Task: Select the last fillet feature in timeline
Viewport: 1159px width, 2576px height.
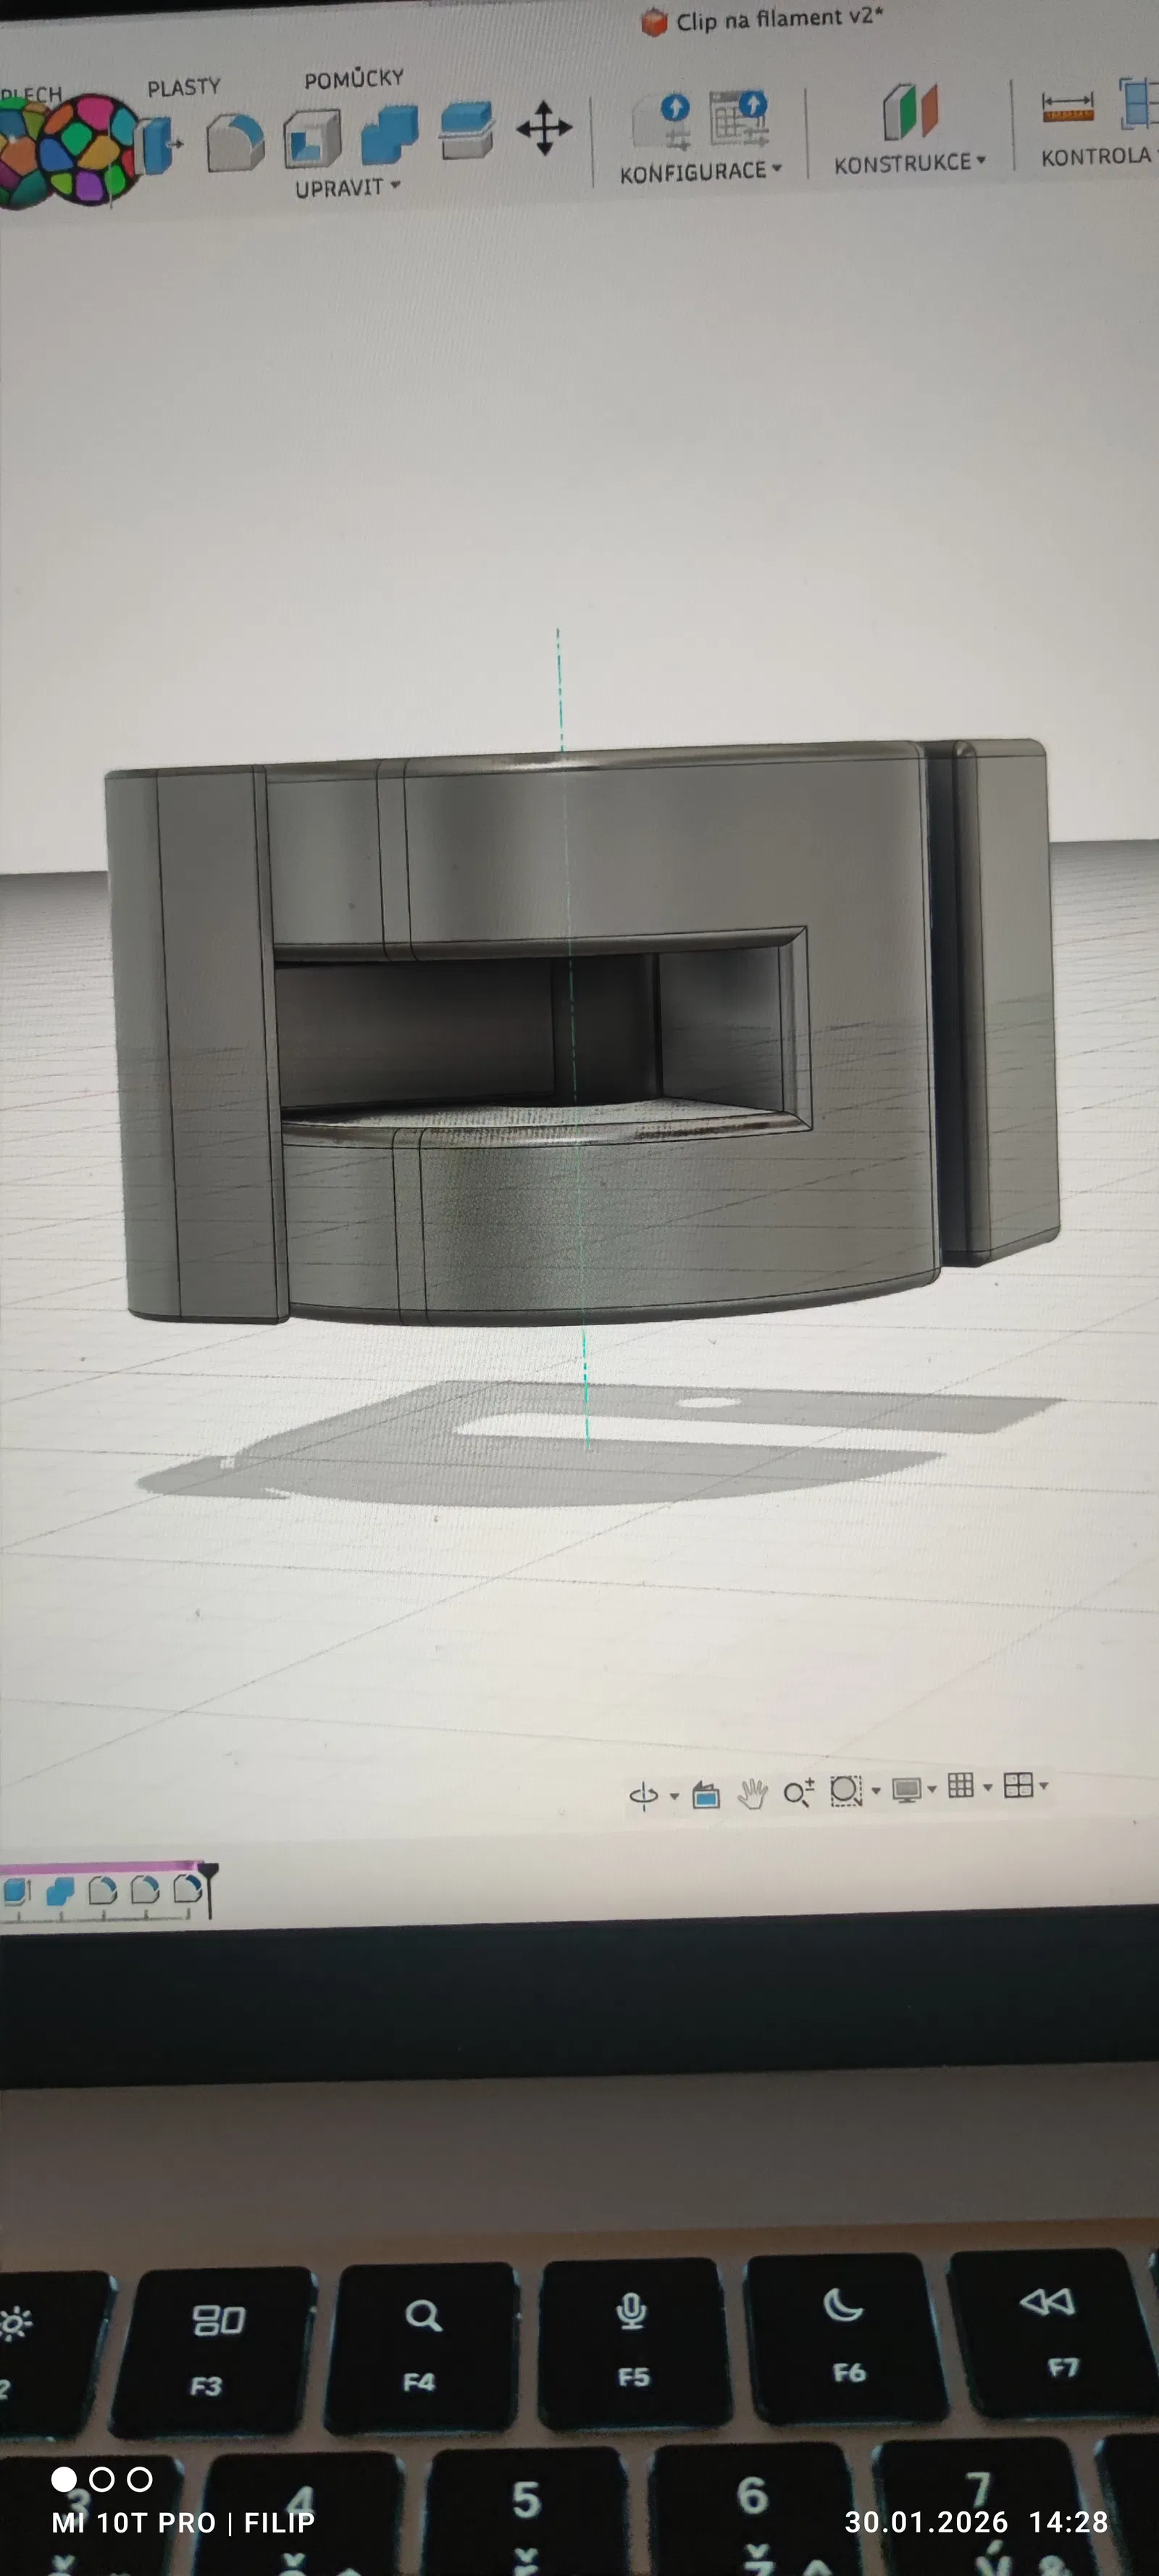Action: (x=187, y=1888)
